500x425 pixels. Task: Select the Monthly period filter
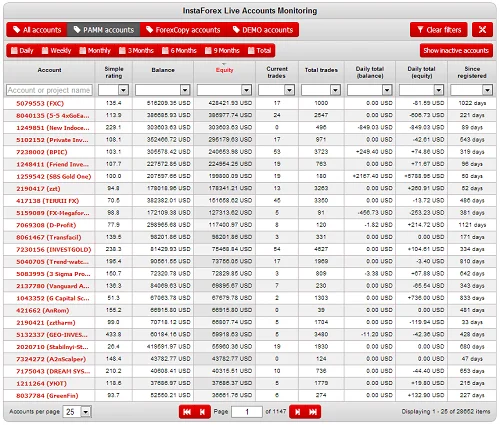[x=95, y=51]
